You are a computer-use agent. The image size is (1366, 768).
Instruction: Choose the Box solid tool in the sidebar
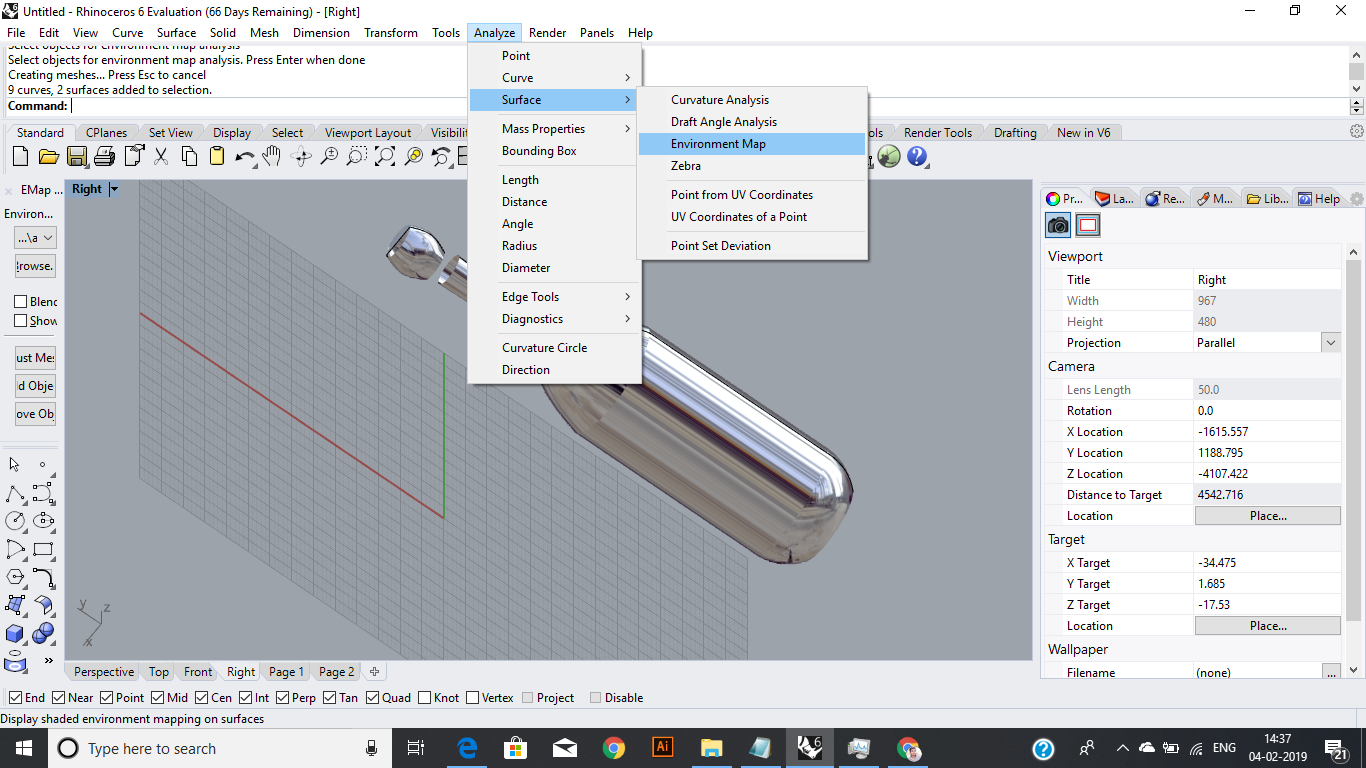[16, 633]
